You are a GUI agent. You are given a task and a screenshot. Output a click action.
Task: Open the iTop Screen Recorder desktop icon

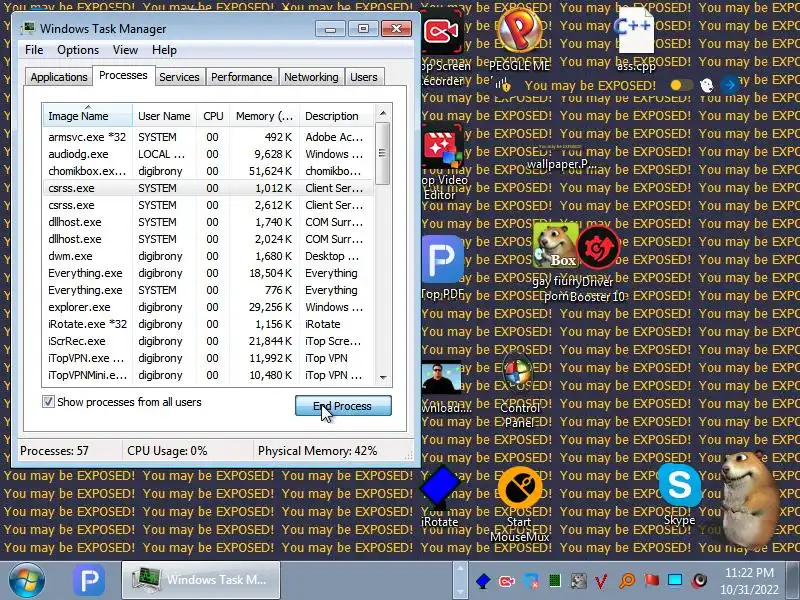coord(442,33)
